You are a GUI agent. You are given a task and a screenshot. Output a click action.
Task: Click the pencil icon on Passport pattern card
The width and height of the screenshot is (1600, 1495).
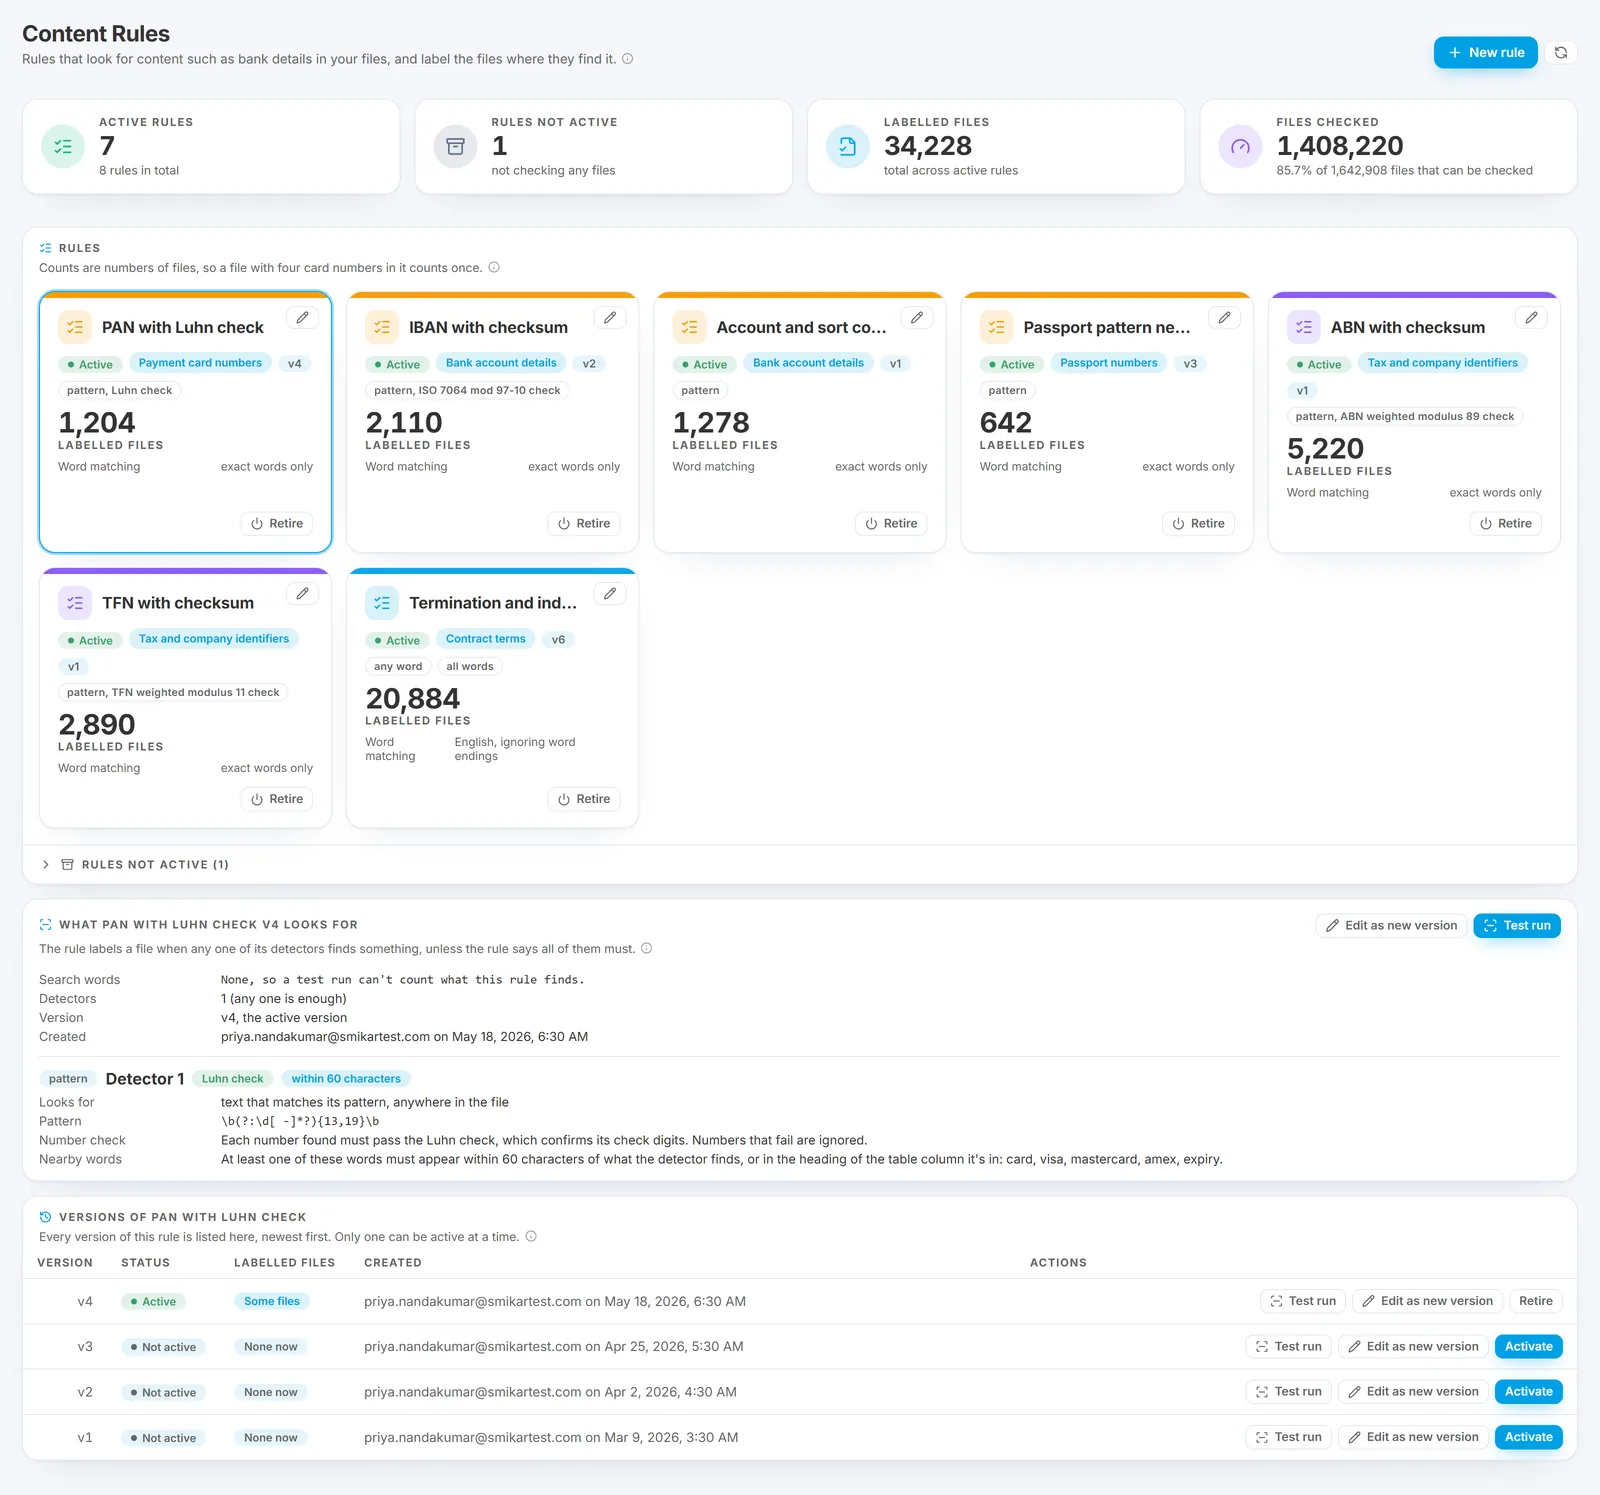point(1224,318)
